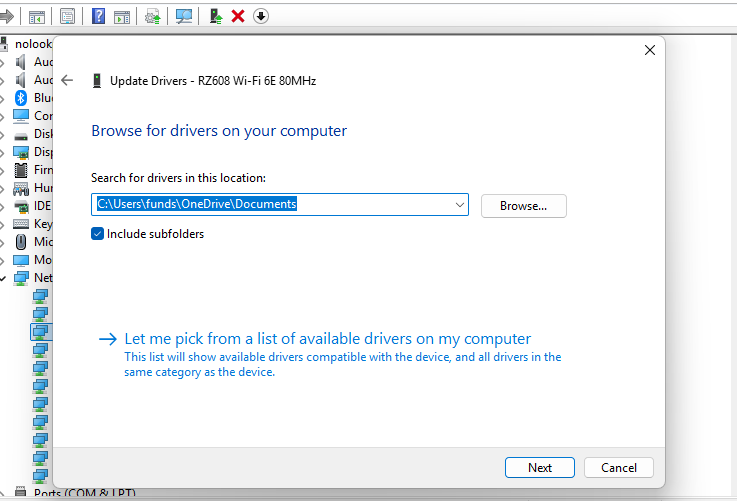Click the blue Help question-mark toolbar icon

[98, 16]
